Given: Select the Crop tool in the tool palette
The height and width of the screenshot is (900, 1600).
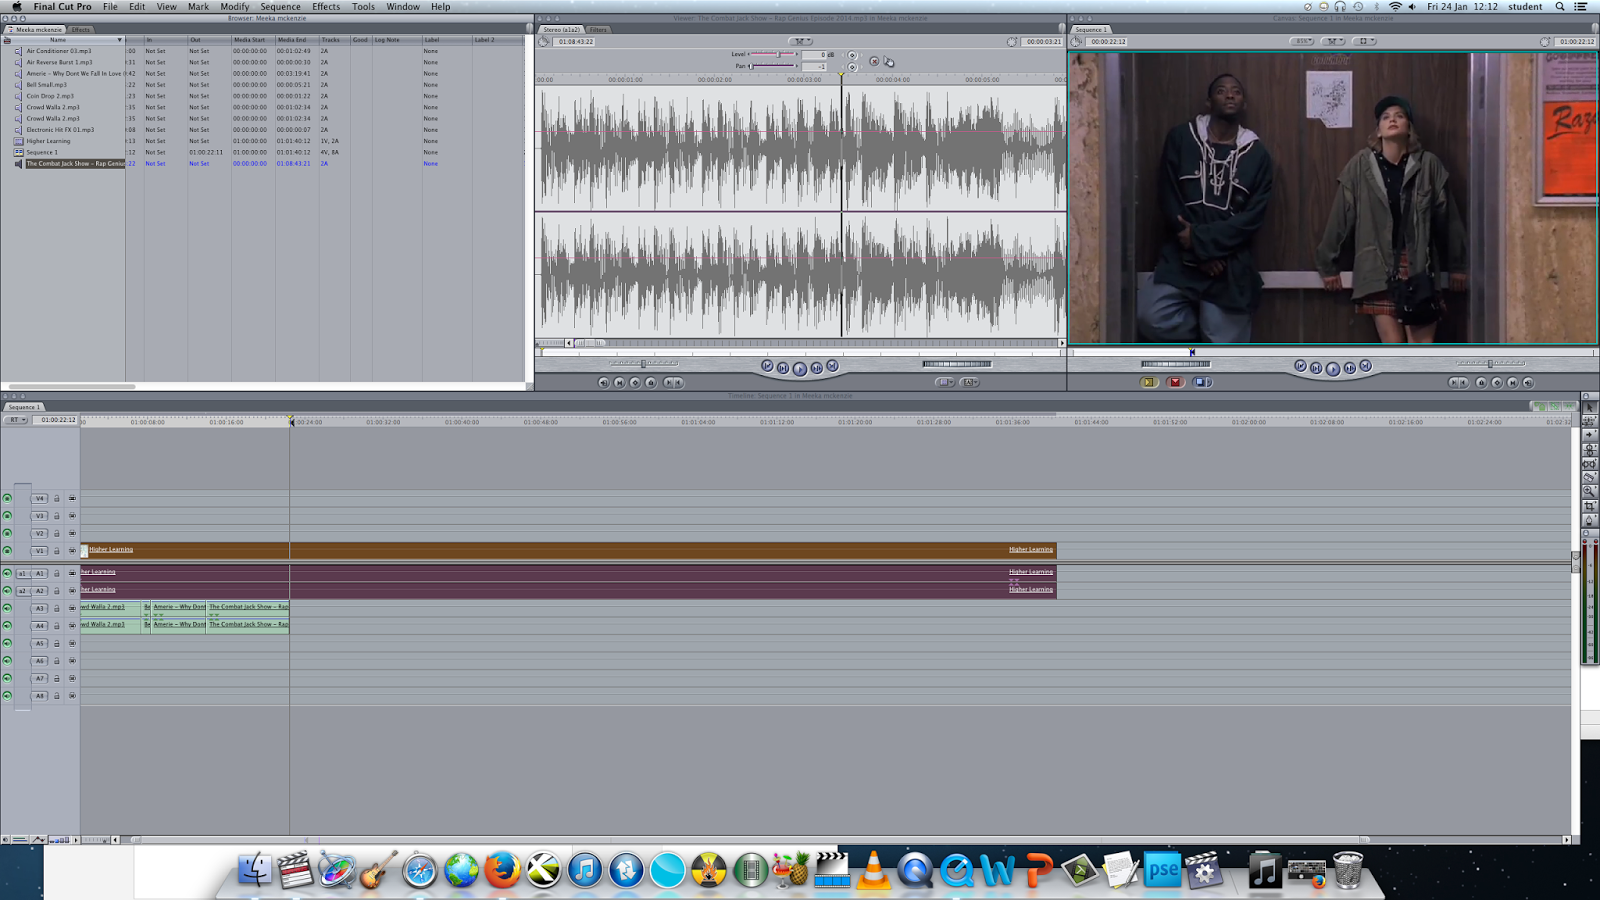Looking at the screenshot, I should click(1589, 506).
